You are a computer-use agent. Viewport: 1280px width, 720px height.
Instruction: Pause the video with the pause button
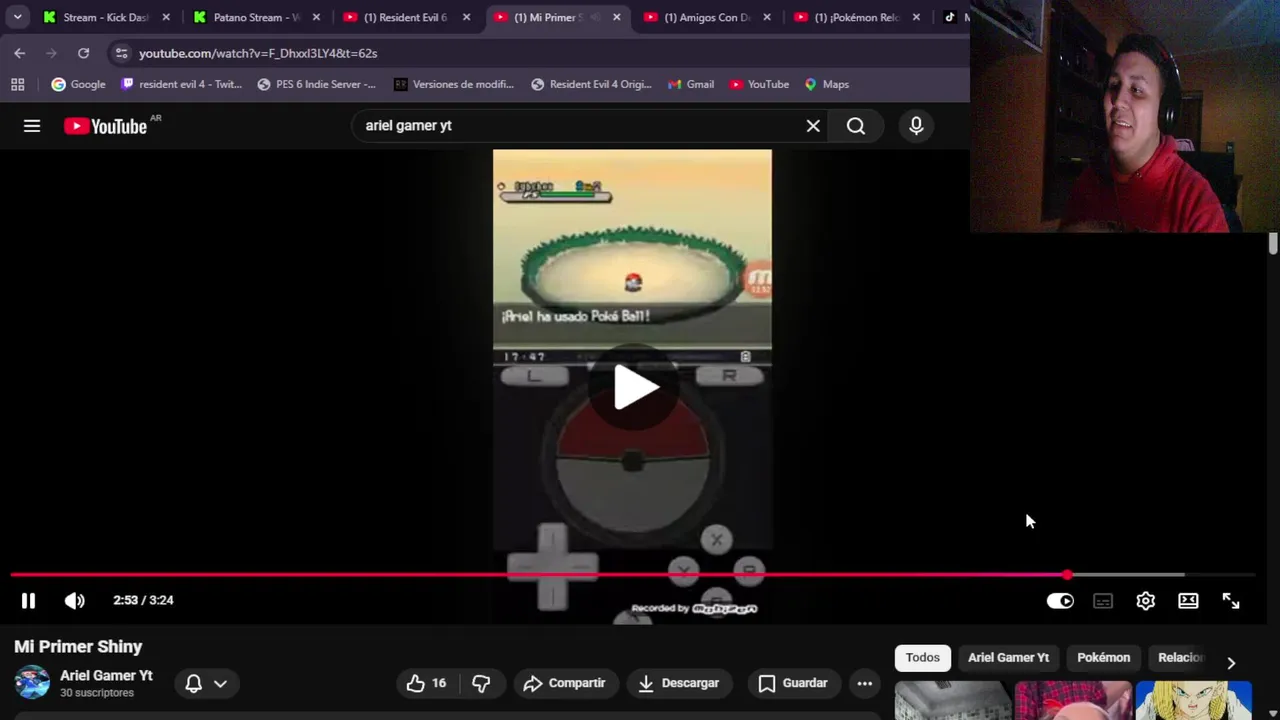point(28,600)
